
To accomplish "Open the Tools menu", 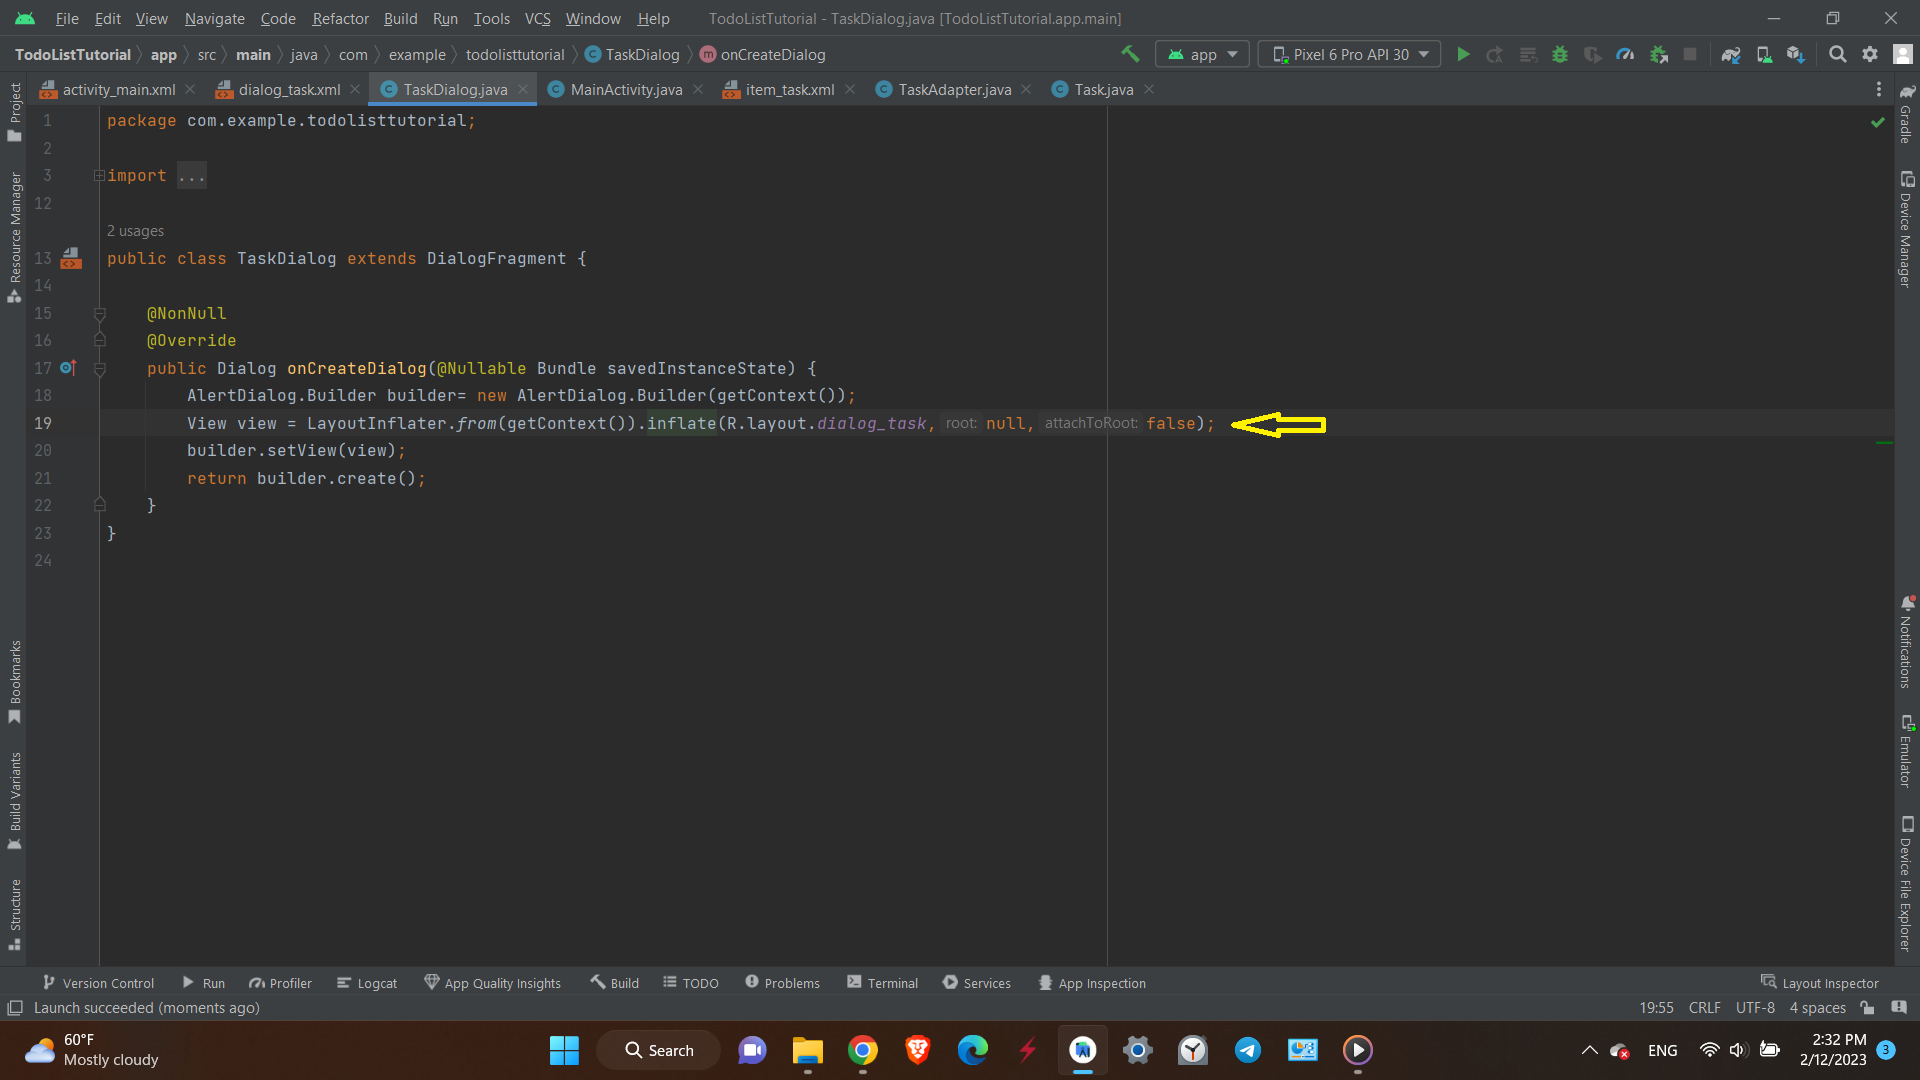I will (x=491, y=18).
